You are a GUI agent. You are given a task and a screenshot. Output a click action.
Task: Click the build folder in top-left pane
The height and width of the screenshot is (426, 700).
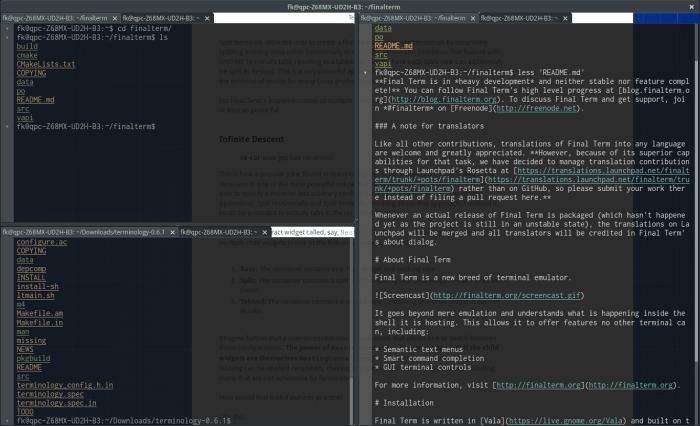[x=27, y=46]
